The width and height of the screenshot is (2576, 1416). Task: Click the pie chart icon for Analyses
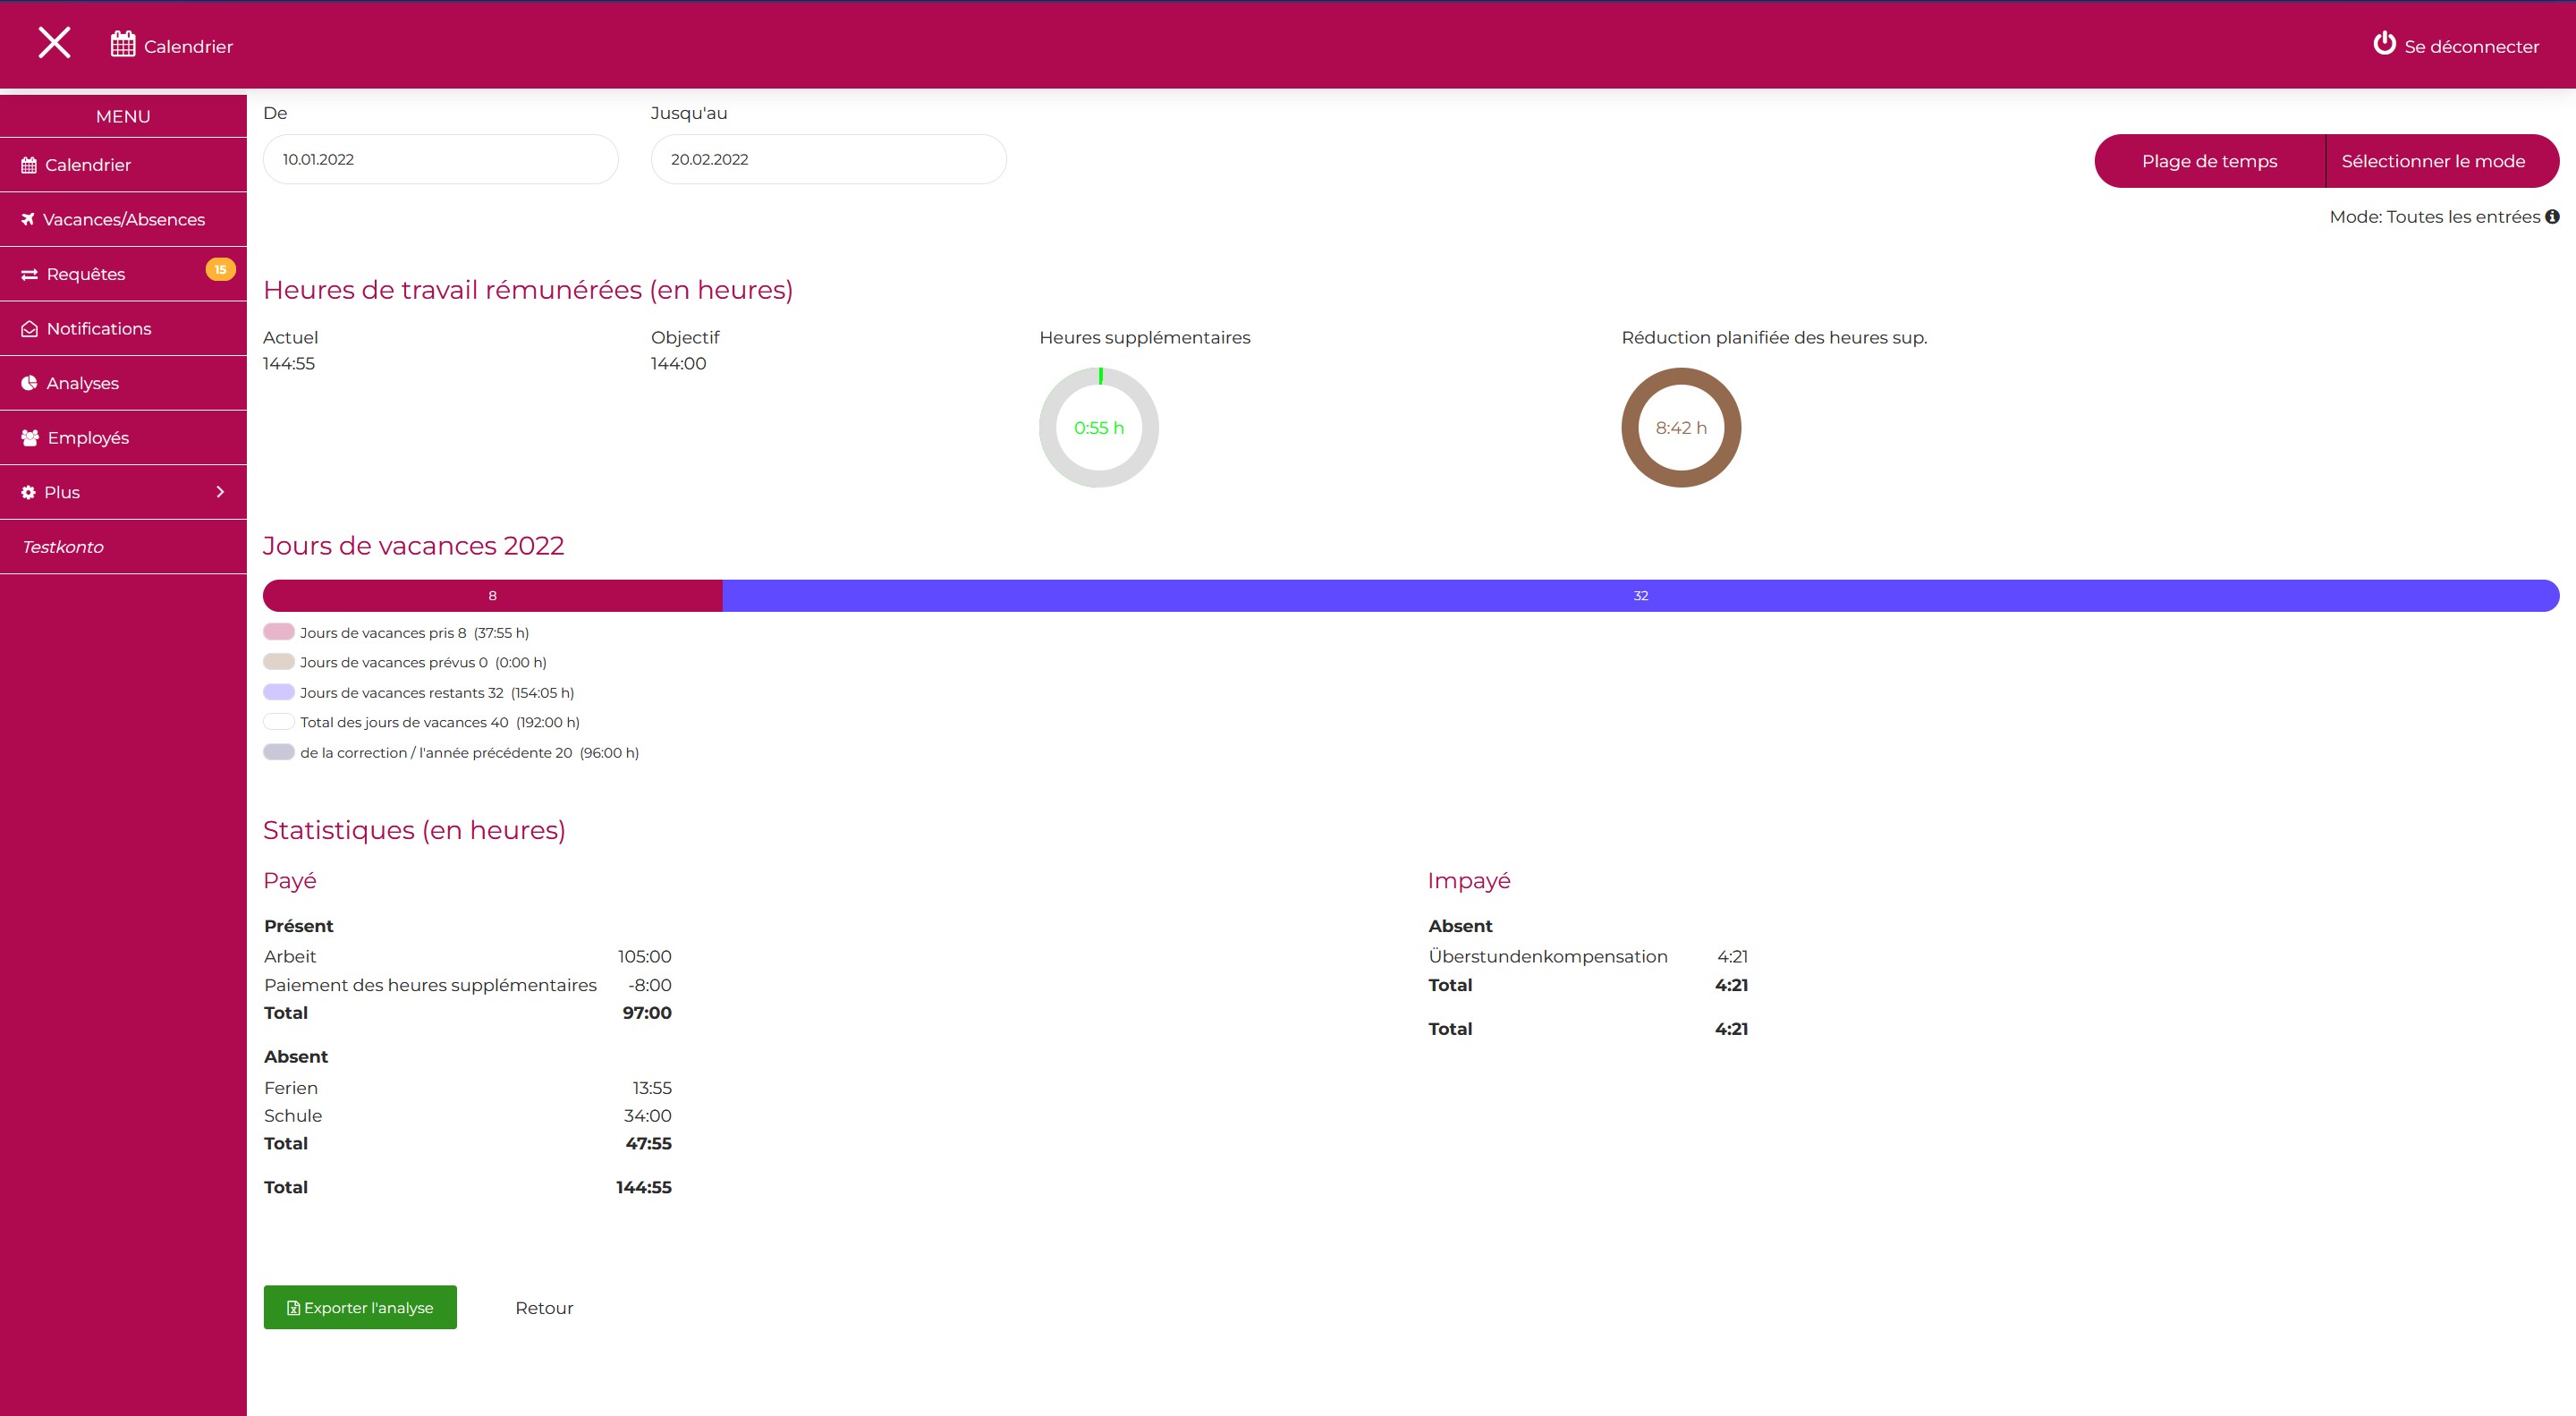[29, 383]
